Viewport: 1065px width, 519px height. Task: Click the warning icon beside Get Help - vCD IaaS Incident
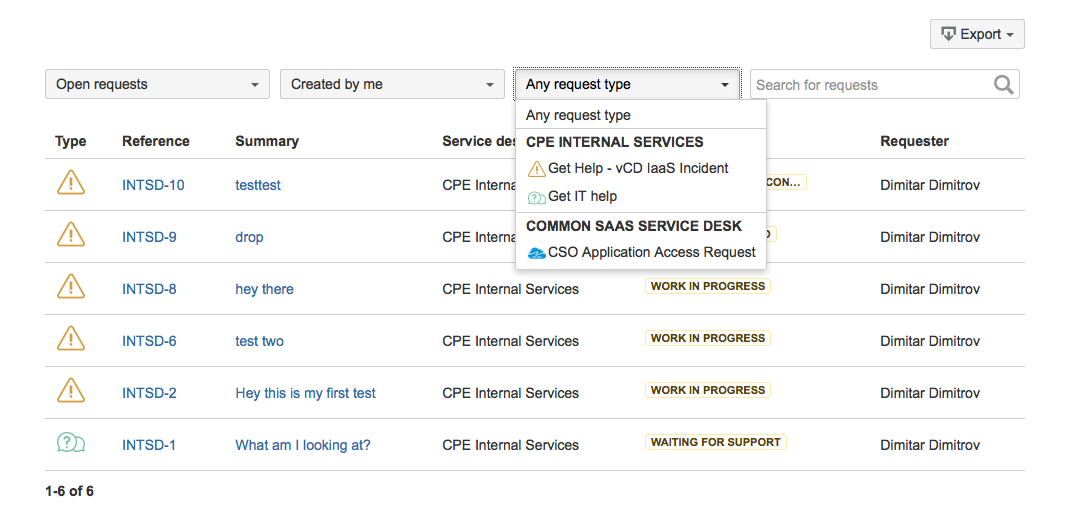(x=537, y=168)
